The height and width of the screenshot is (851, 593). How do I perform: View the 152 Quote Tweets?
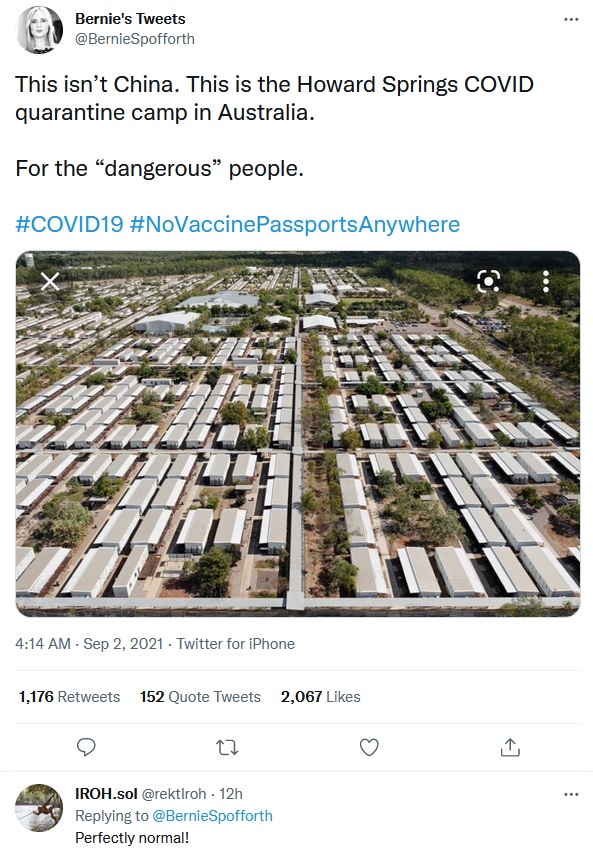[x=200, y=696]
